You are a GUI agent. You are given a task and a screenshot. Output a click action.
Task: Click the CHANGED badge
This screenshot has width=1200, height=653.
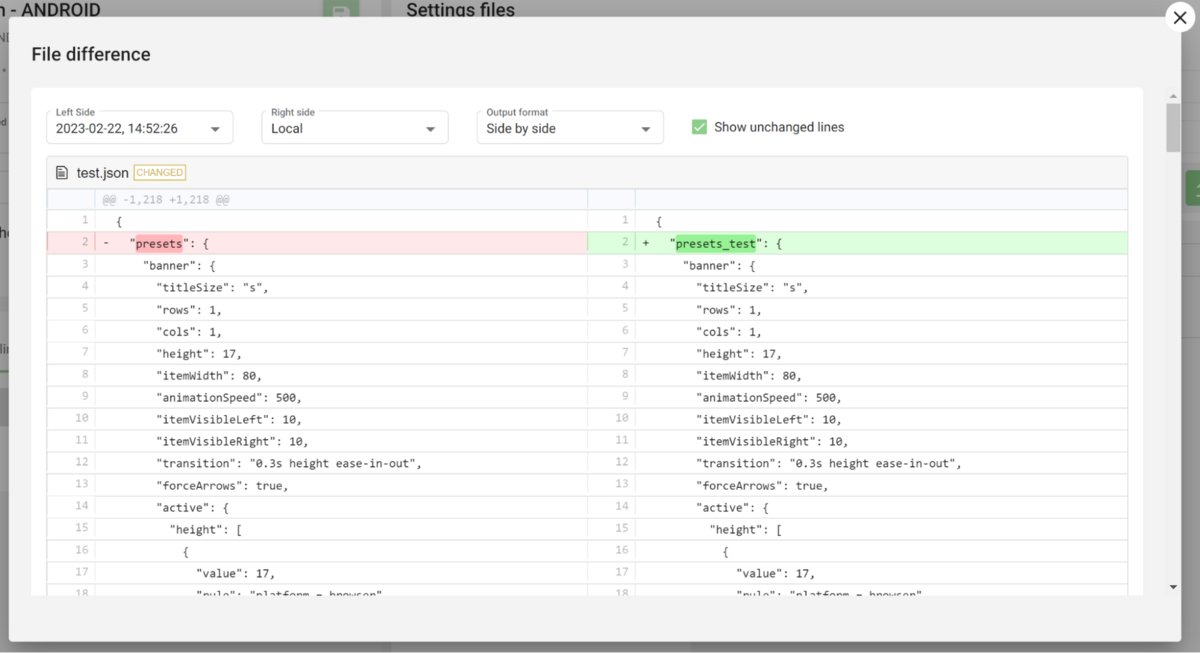click(x=160, y=173)
